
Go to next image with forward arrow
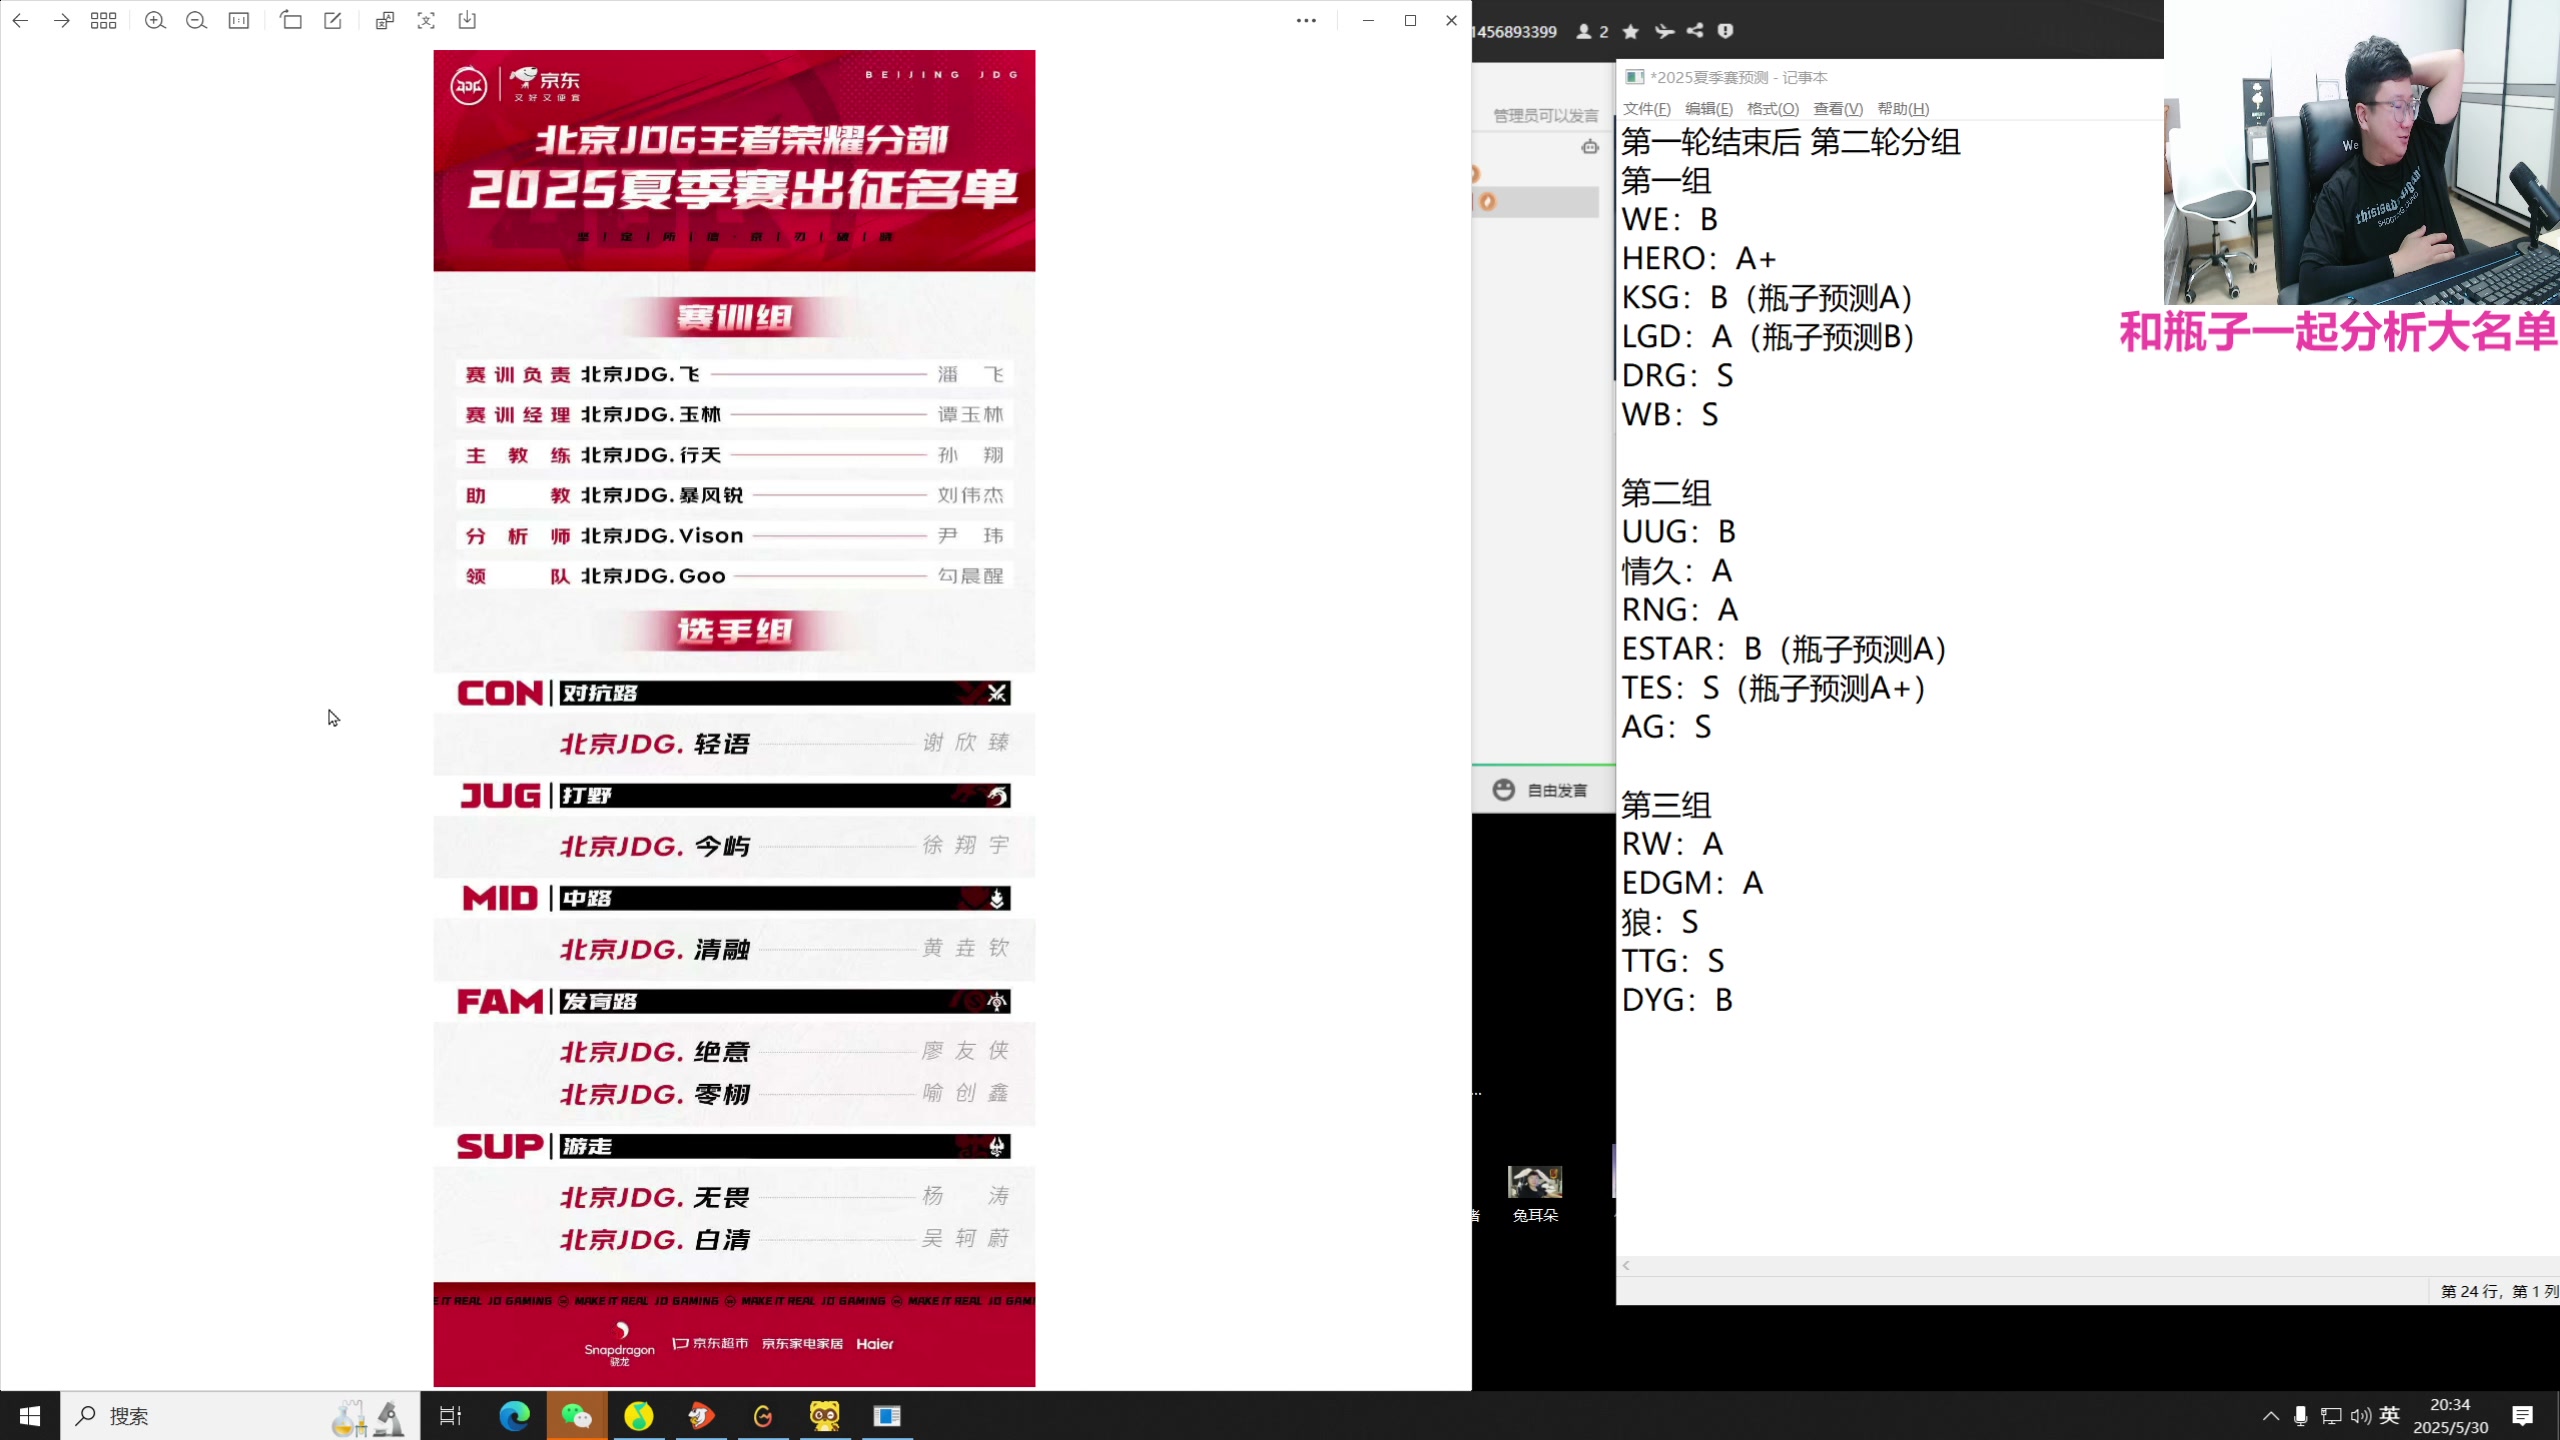(x=62, y=20)
